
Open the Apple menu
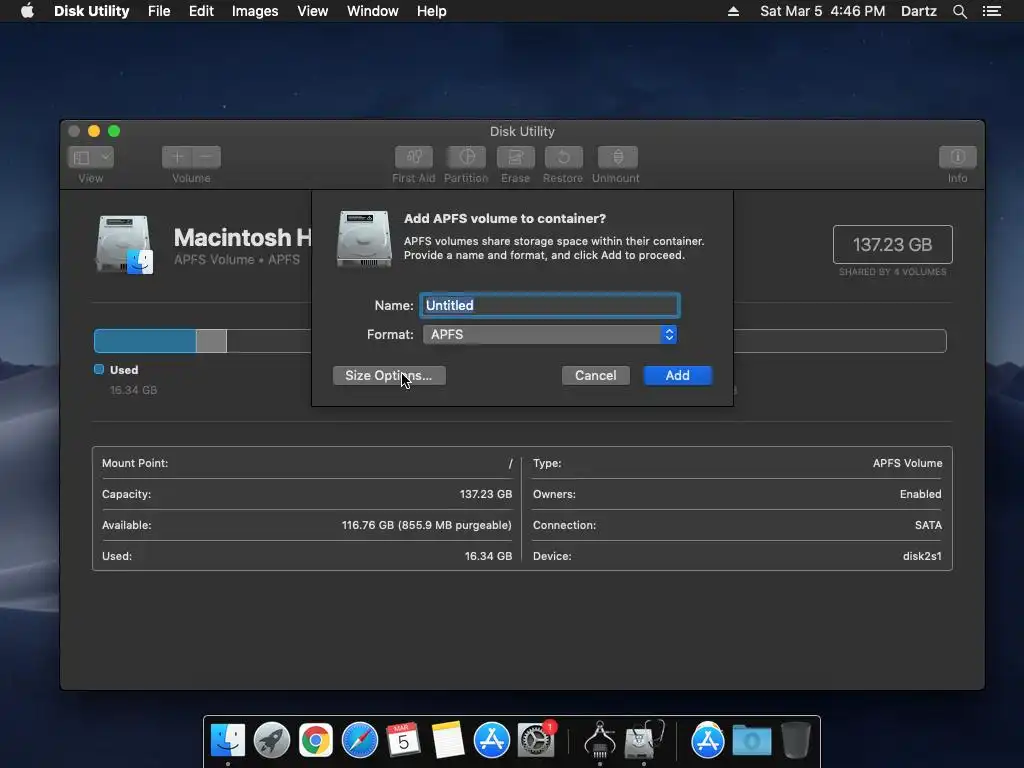[27, 11]
